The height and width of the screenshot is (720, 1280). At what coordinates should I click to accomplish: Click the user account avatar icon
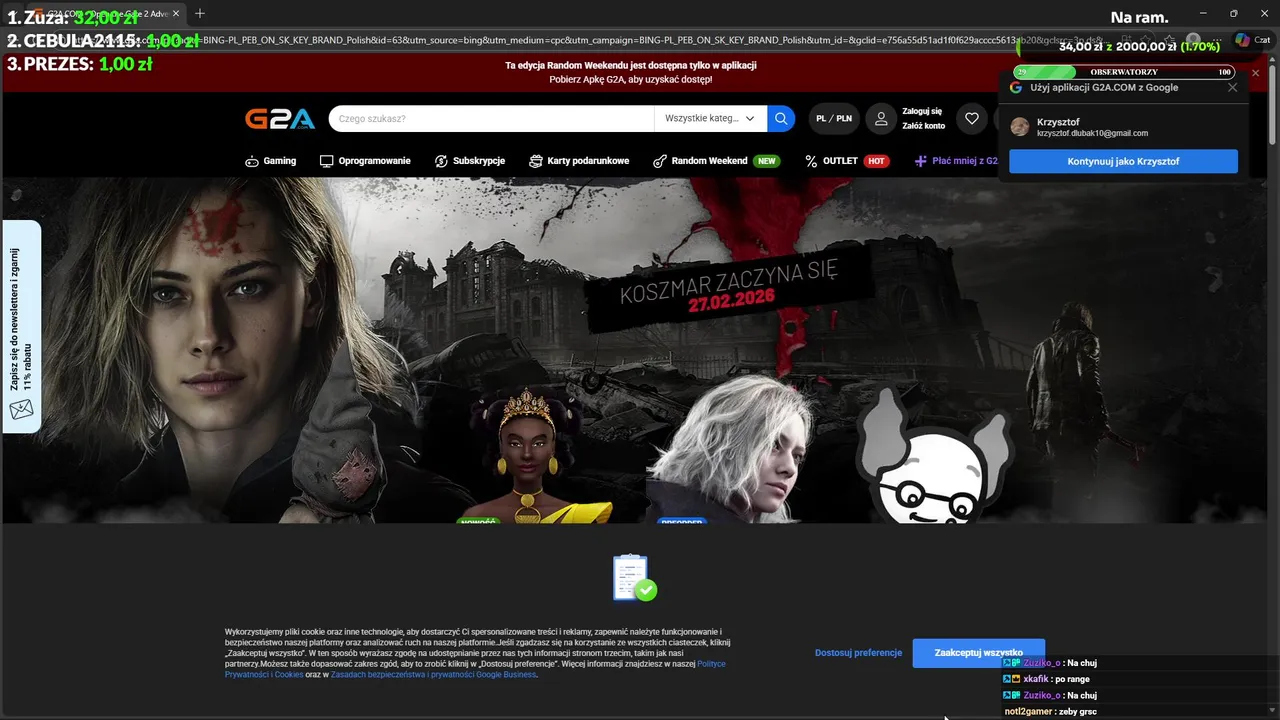[881, 118]
